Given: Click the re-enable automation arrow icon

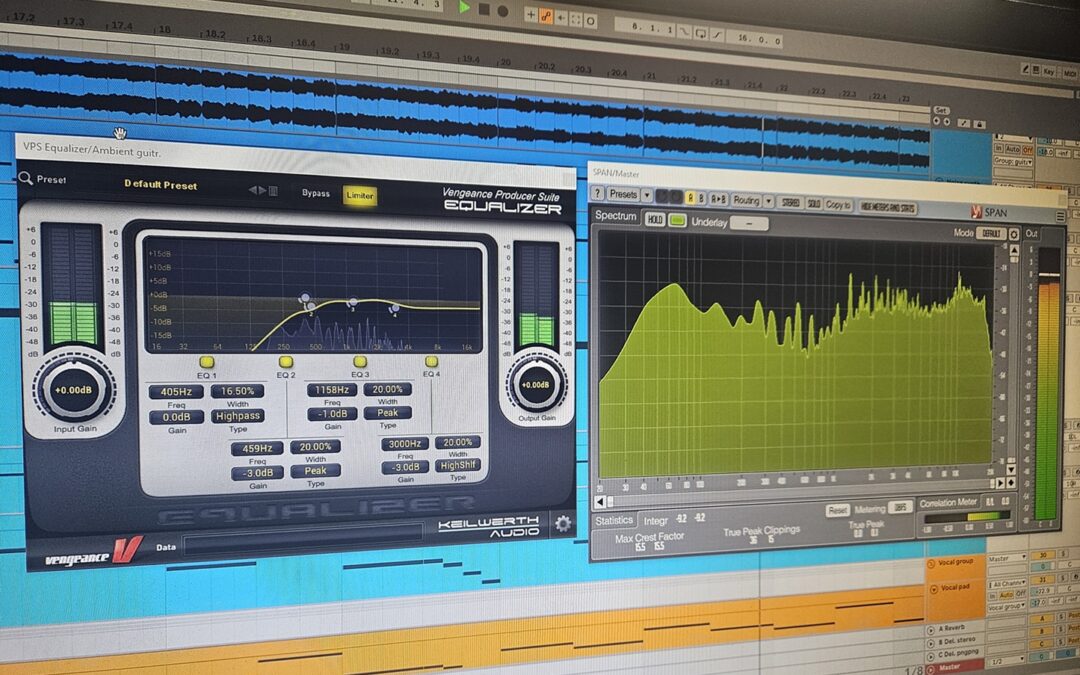Looking at the screenshot, I should pos(561,18).
